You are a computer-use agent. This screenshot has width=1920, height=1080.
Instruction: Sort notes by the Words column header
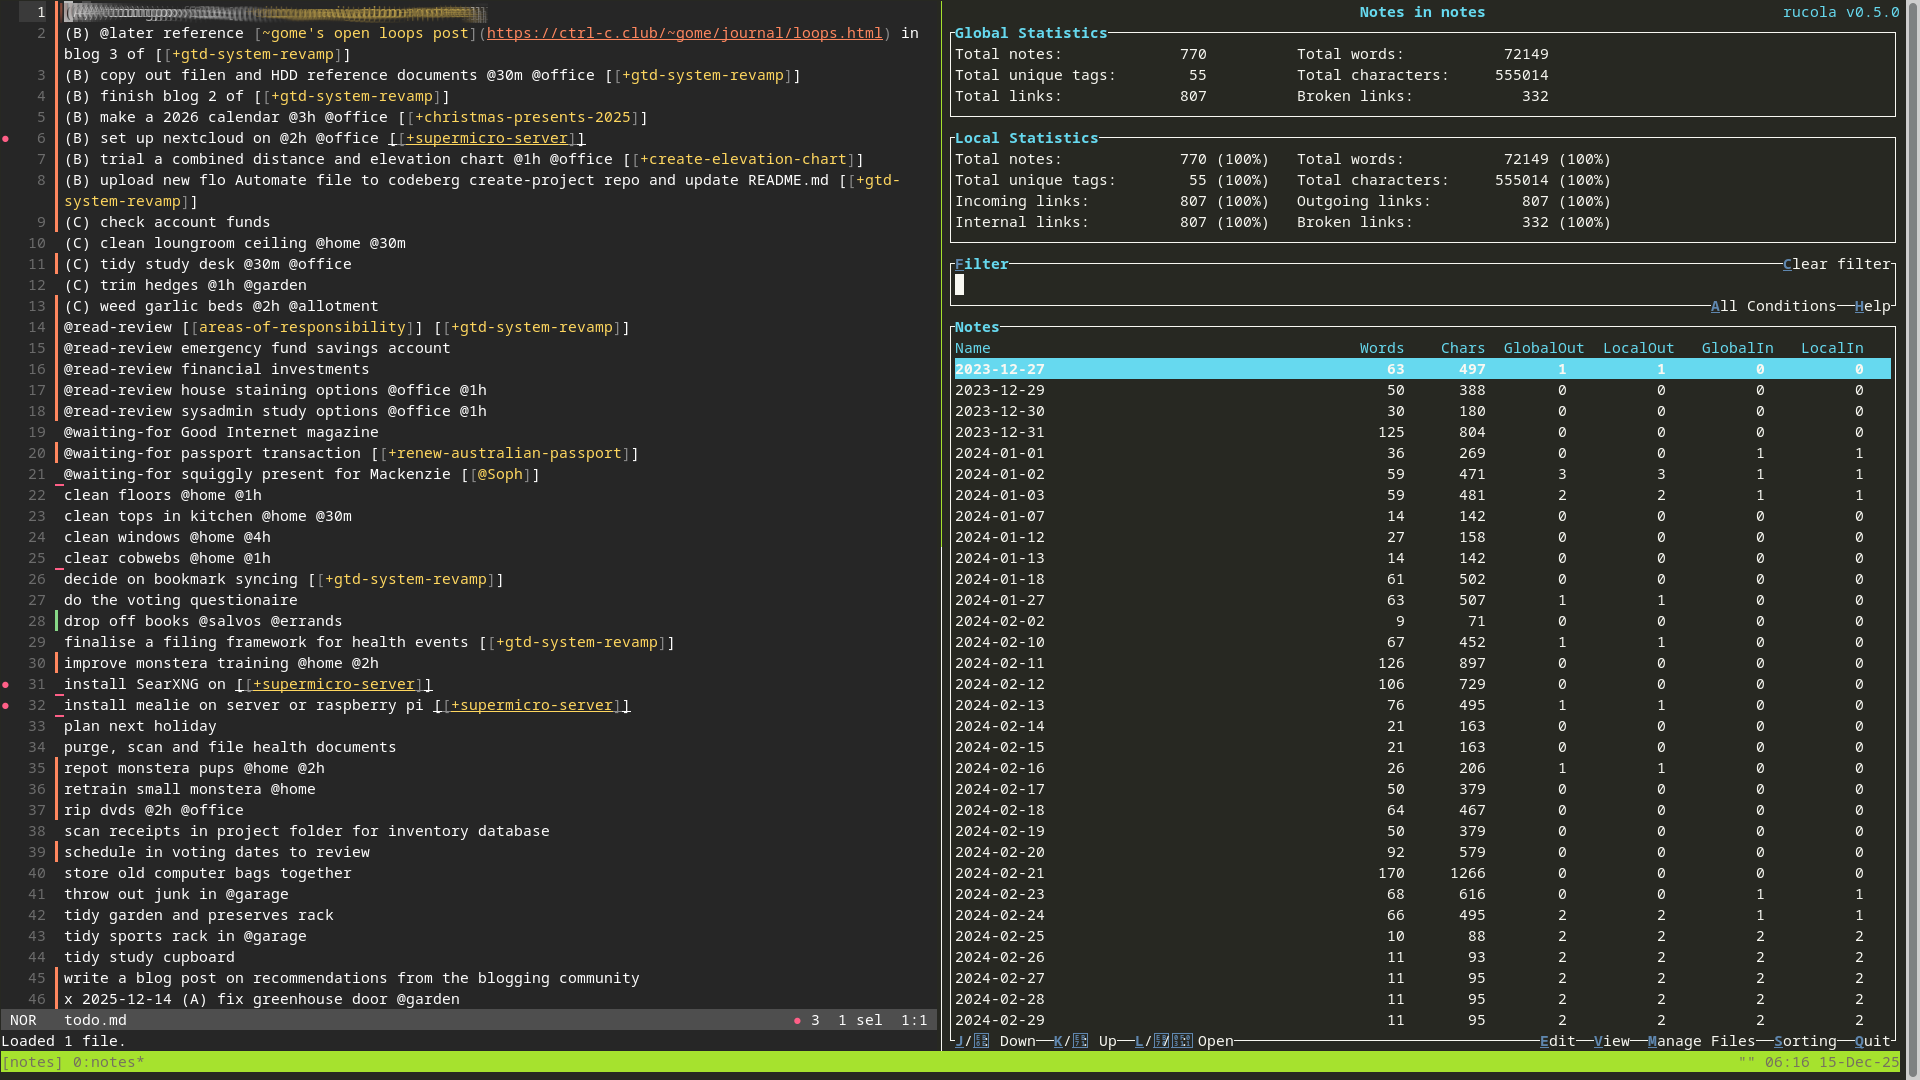point(1381,349)
